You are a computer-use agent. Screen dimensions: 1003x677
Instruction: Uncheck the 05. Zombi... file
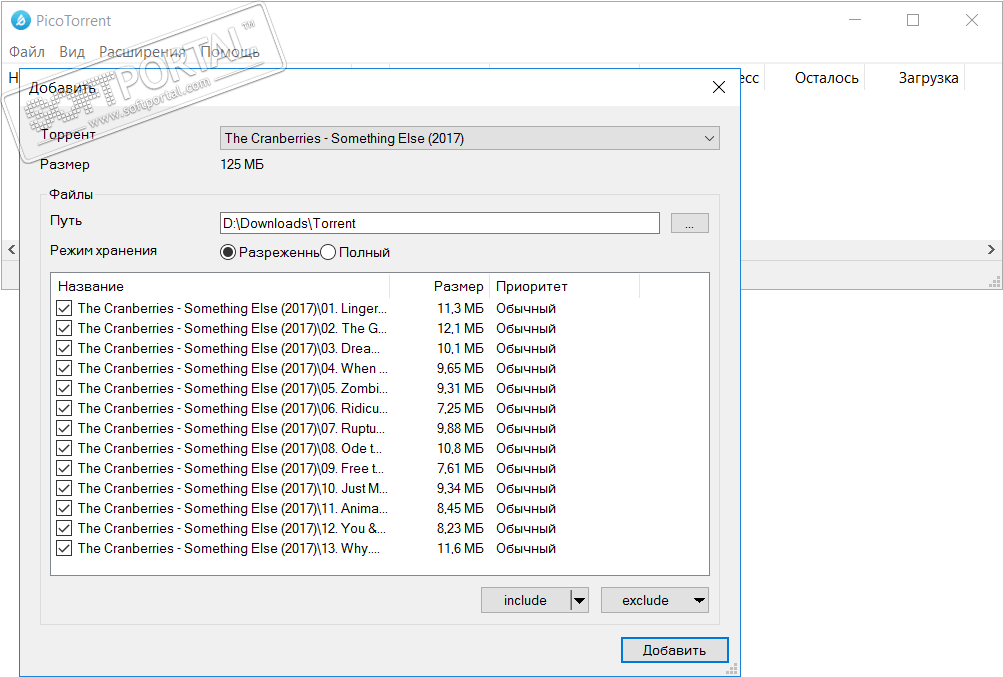(64, 388)
